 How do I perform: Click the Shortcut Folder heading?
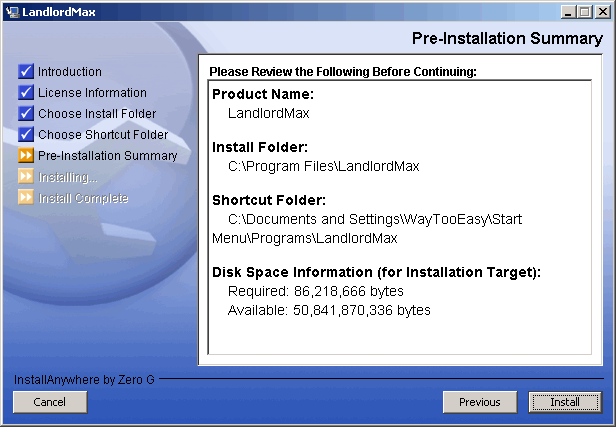pyautogui.click(x=269, y=200)
